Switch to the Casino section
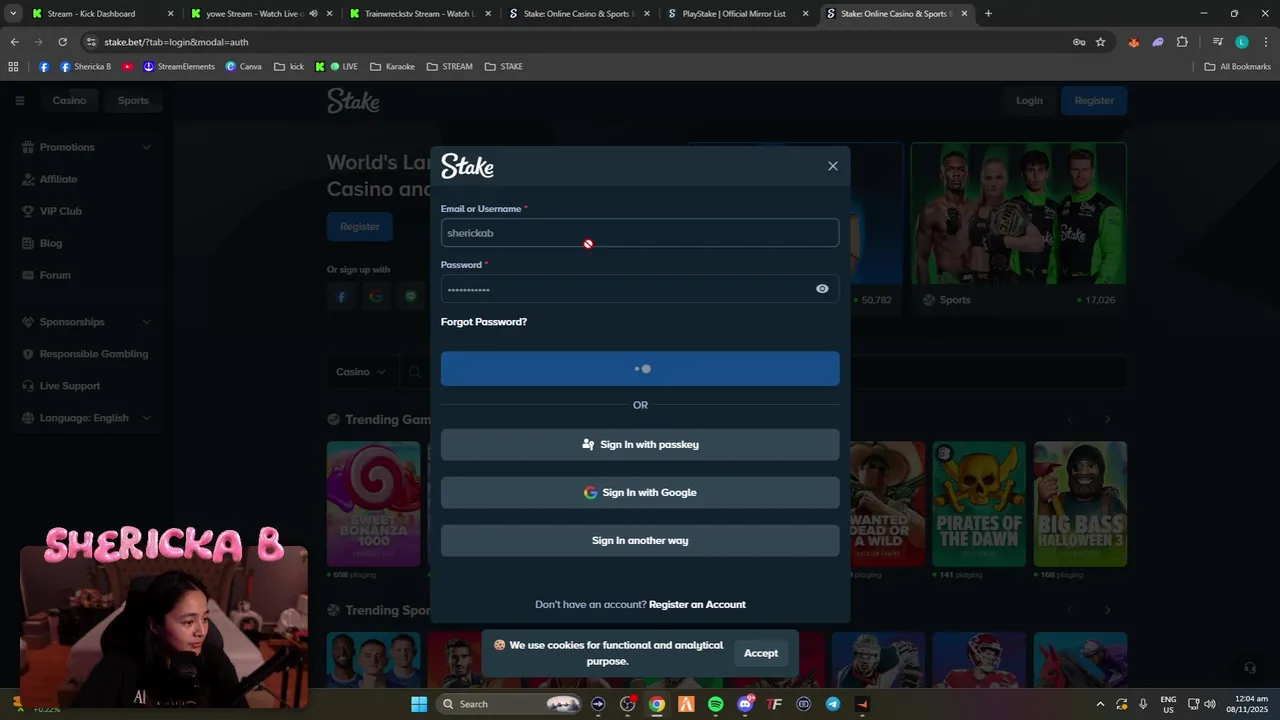This screenshot has width=1280, height=720. tap(69, 100)
